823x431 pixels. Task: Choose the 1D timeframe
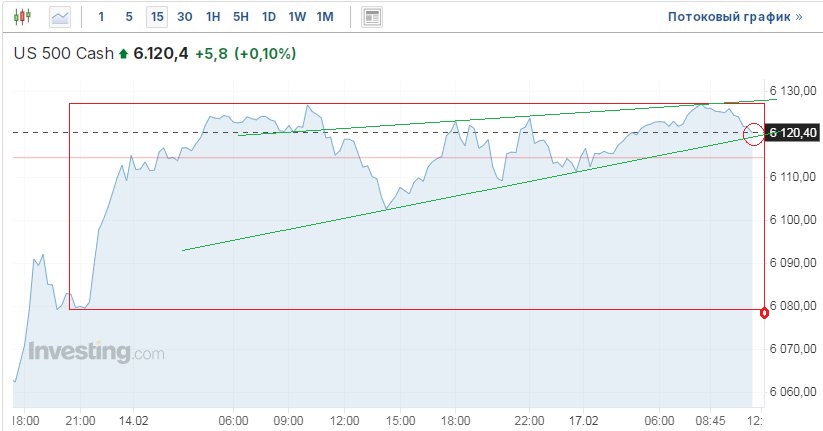[x=269, y=17]
